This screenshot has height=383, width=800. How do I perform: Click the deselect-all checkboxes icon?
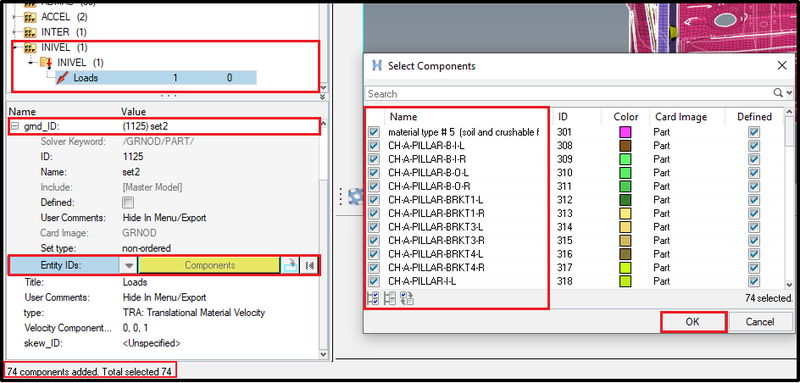390,298
